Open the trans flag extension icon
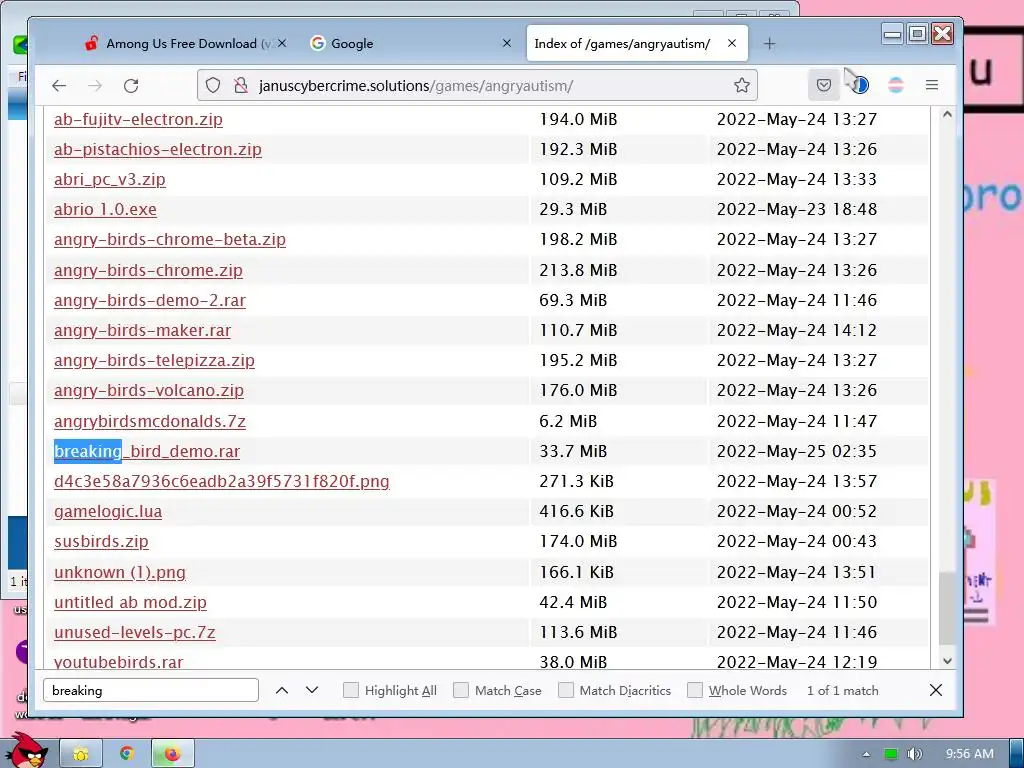The width and height of the screenshot is (1024, 768). point(896,86)
